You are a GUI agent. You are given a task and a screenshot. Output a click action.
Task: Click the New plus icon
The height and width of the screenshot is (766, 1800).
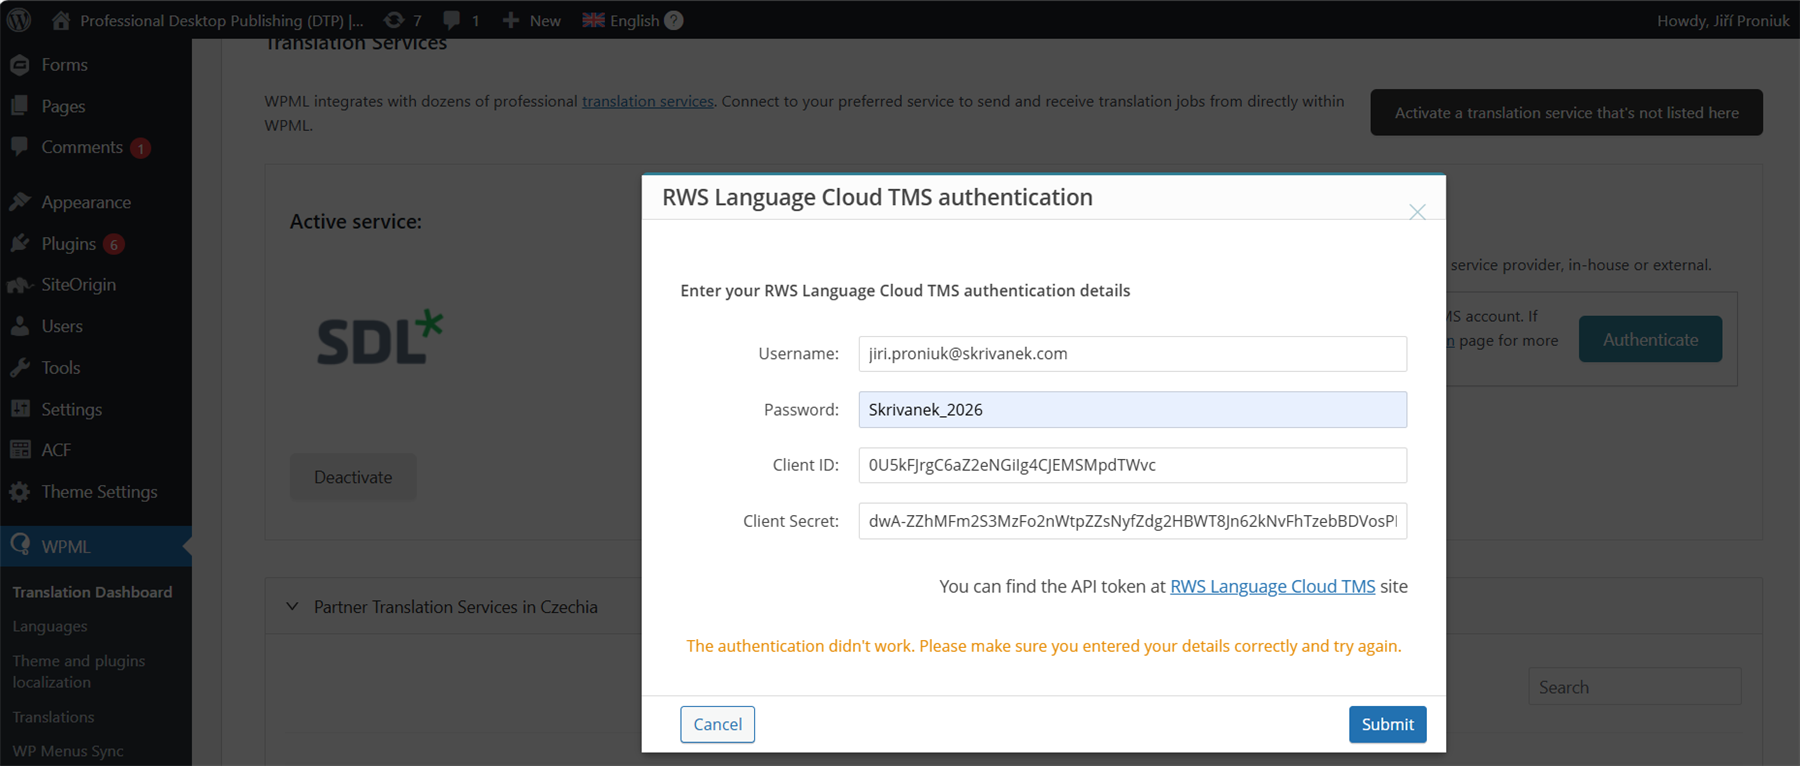pos(511,20)
